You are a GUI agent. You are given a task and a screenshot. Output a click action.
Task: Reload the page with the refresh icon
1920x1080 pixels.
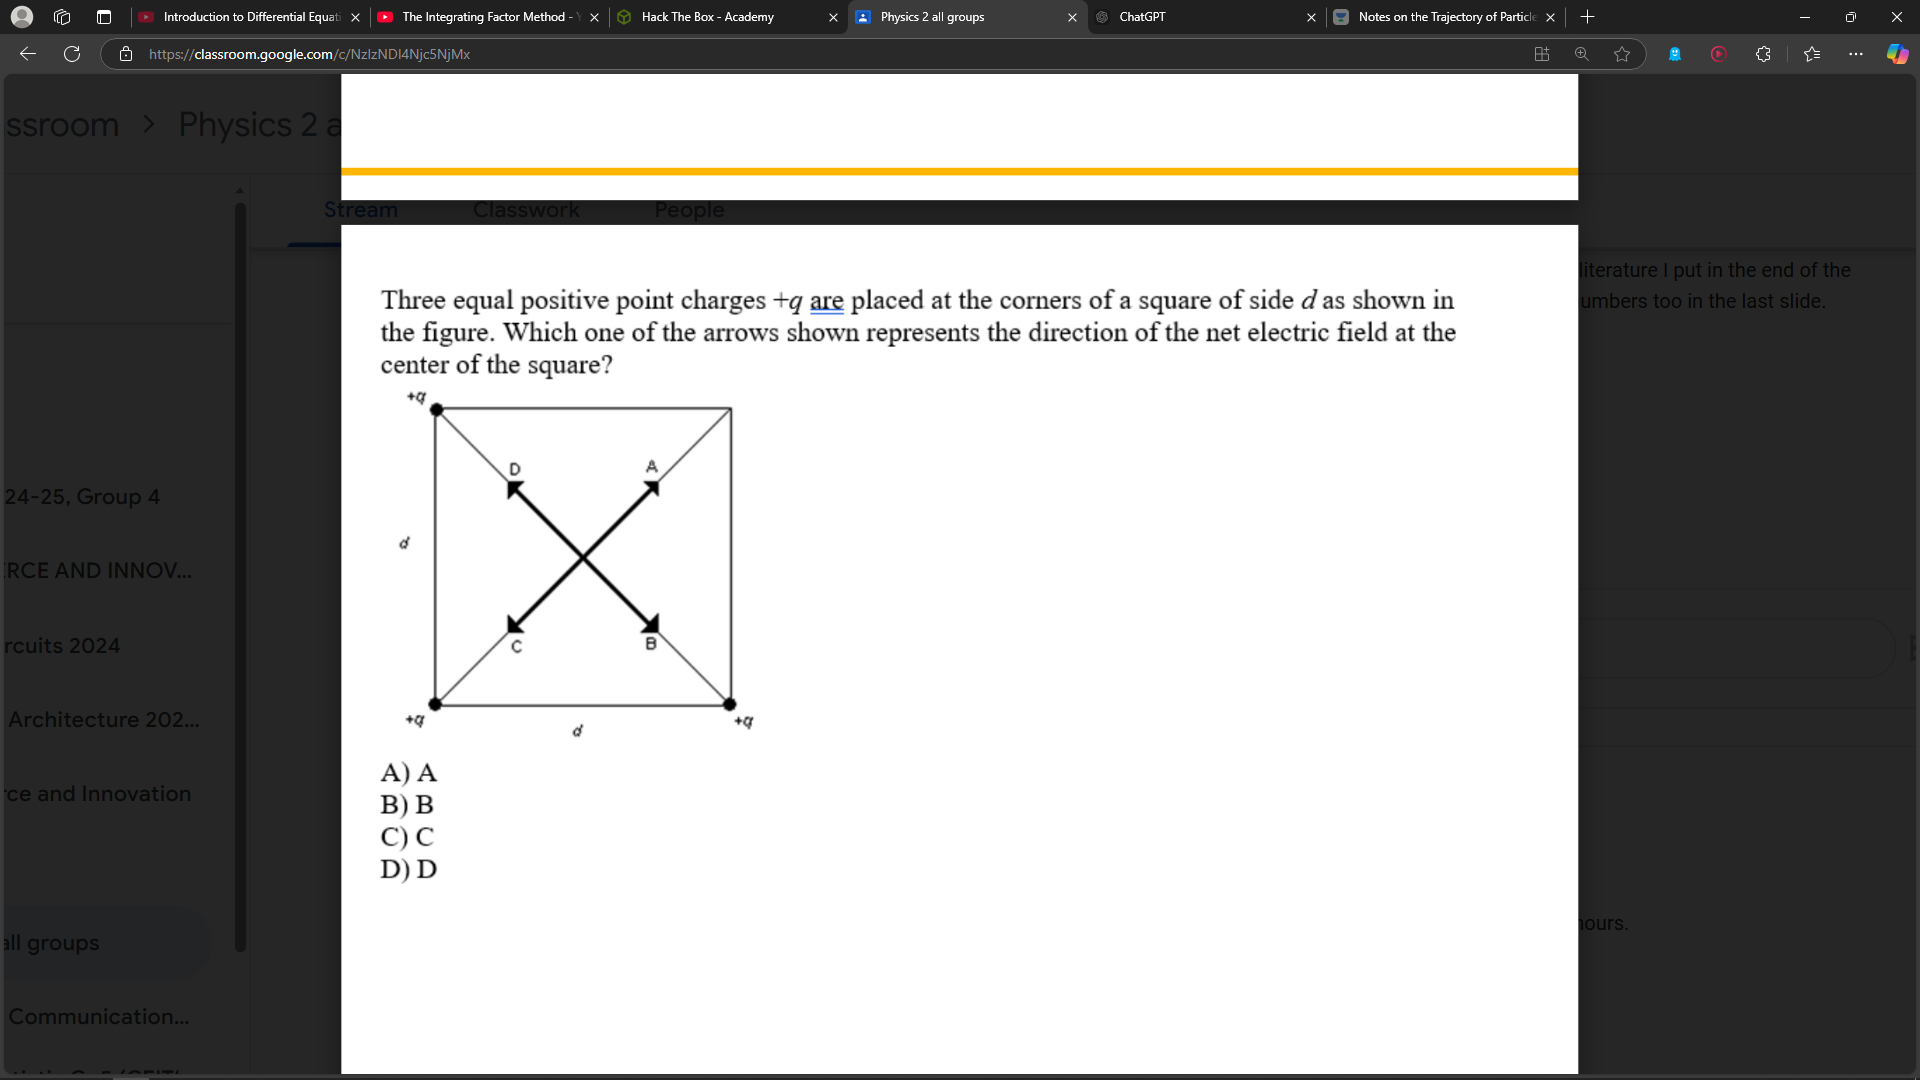72,54
